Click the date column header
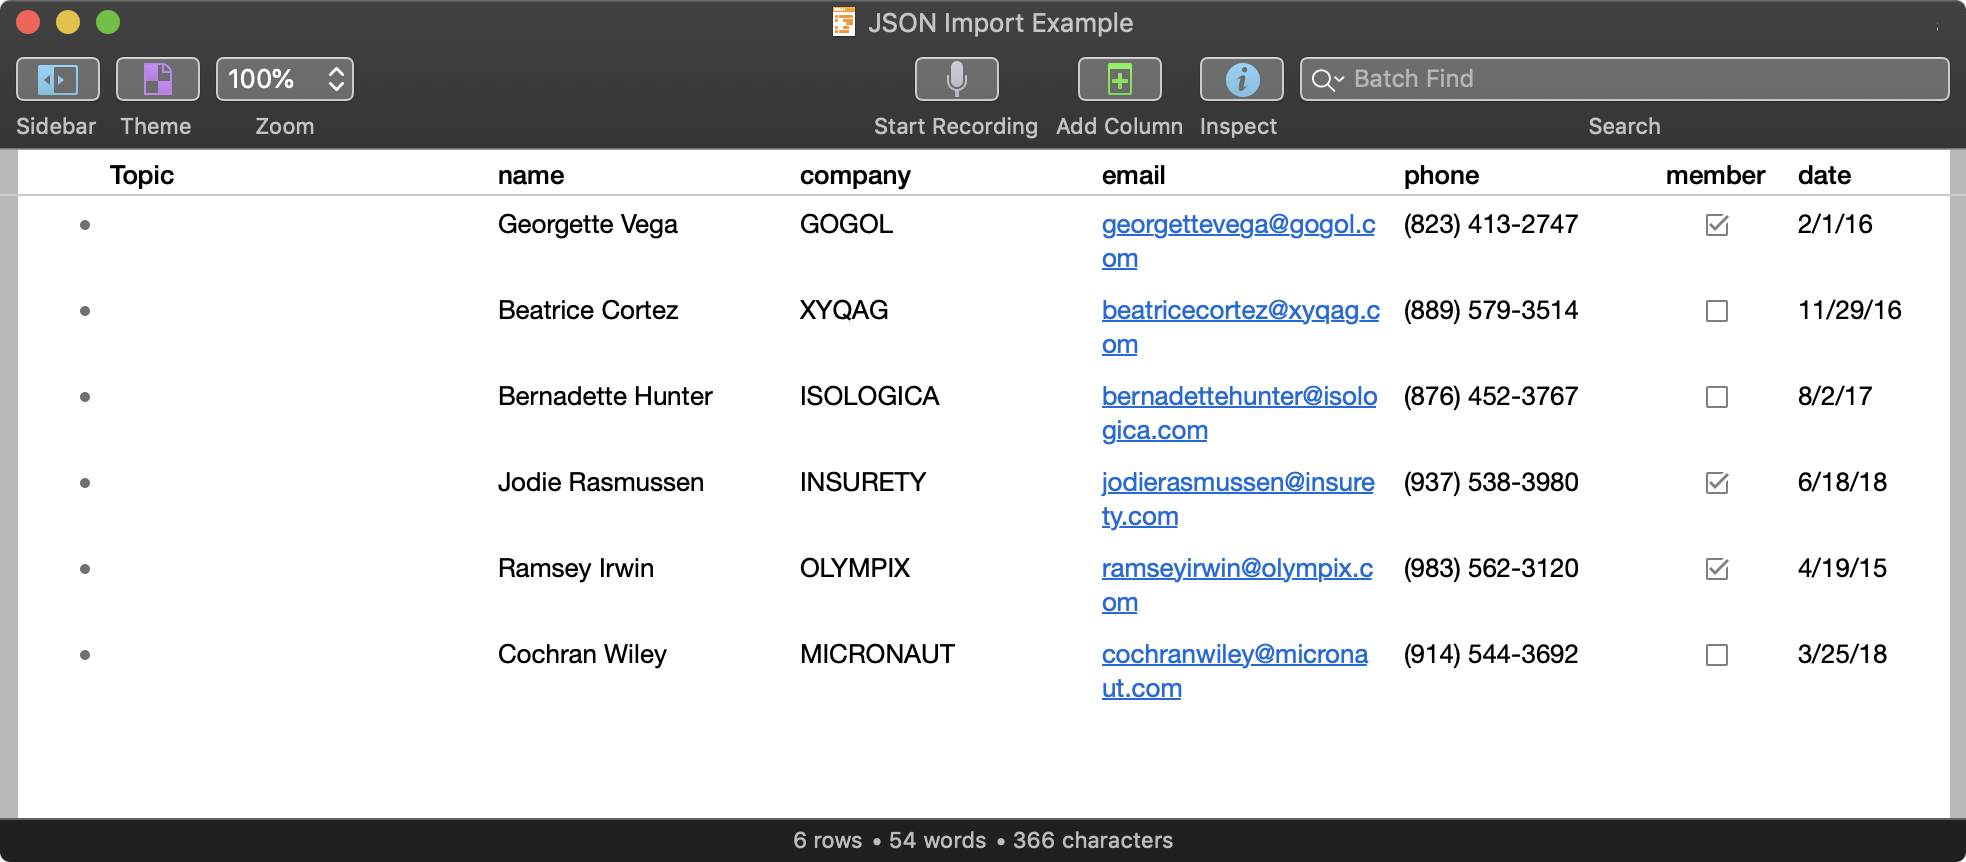 tap(1824, 175)
